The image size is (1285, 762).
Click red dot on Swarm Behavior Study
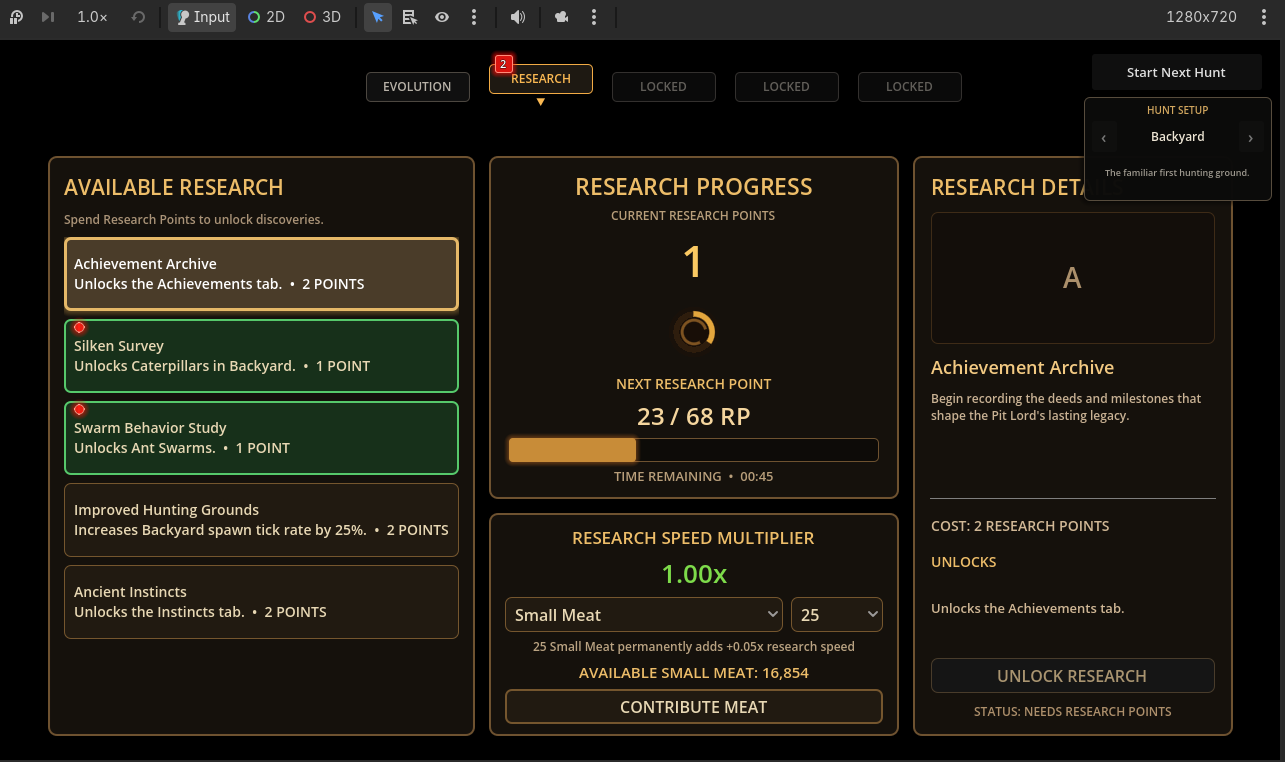point(79,409)
